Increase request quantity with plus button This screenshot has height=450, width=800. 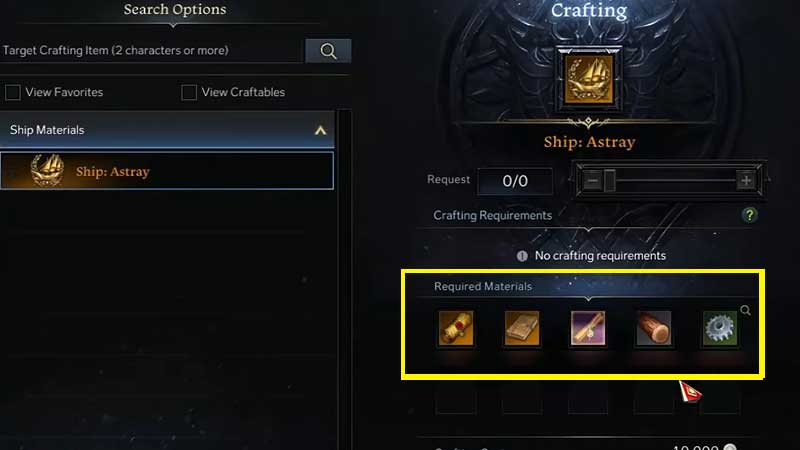coord(746,180)
